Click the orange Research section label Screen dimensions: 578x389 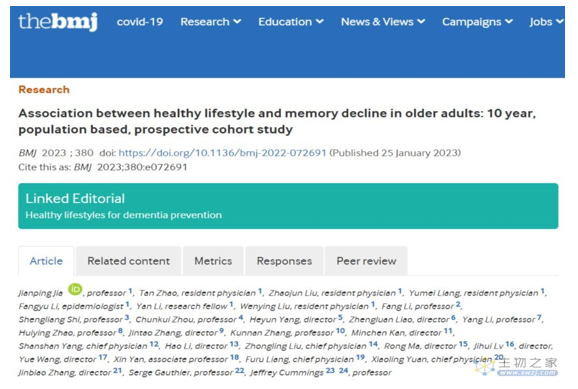(44, 90)
